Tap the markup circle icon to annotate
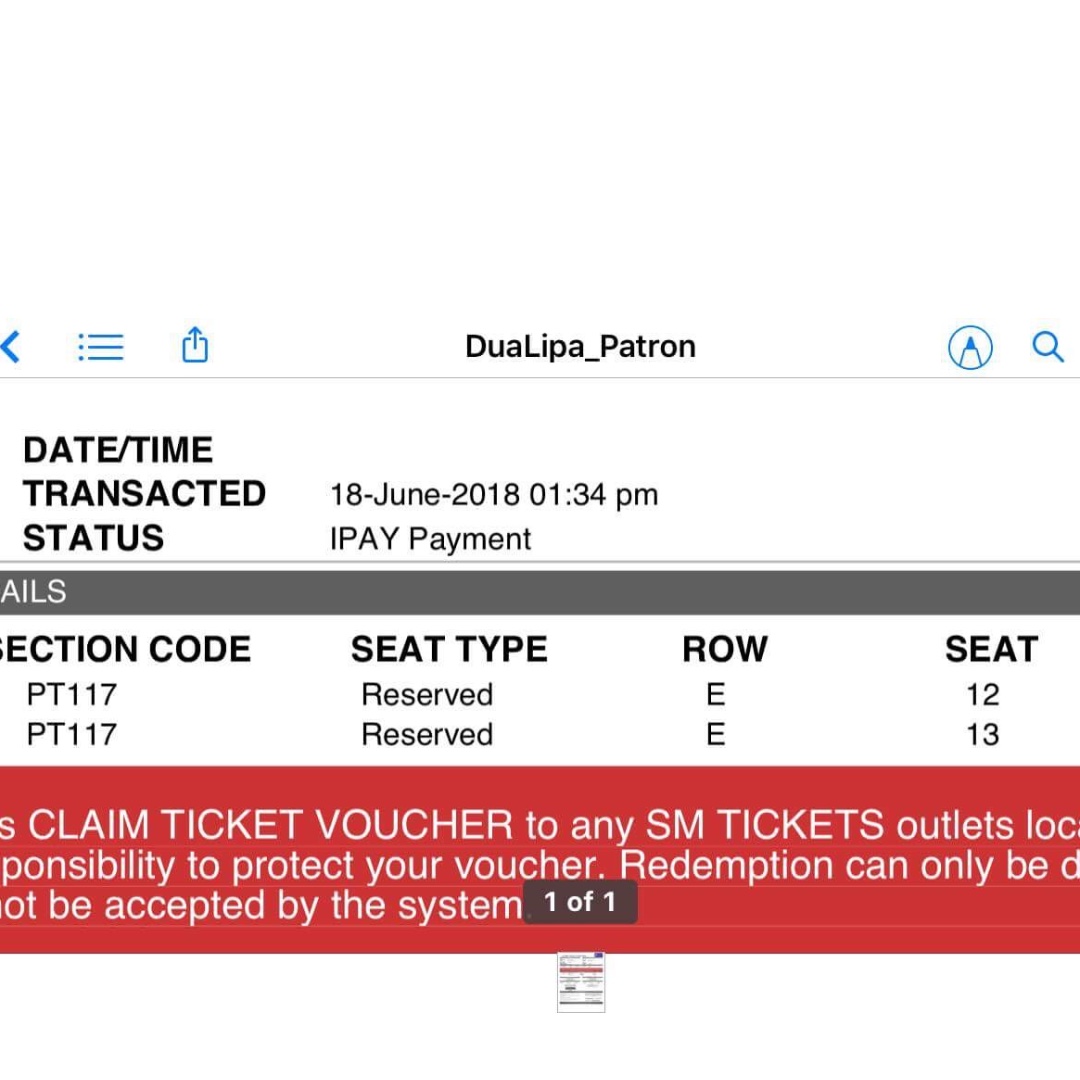 click(969, 347)
